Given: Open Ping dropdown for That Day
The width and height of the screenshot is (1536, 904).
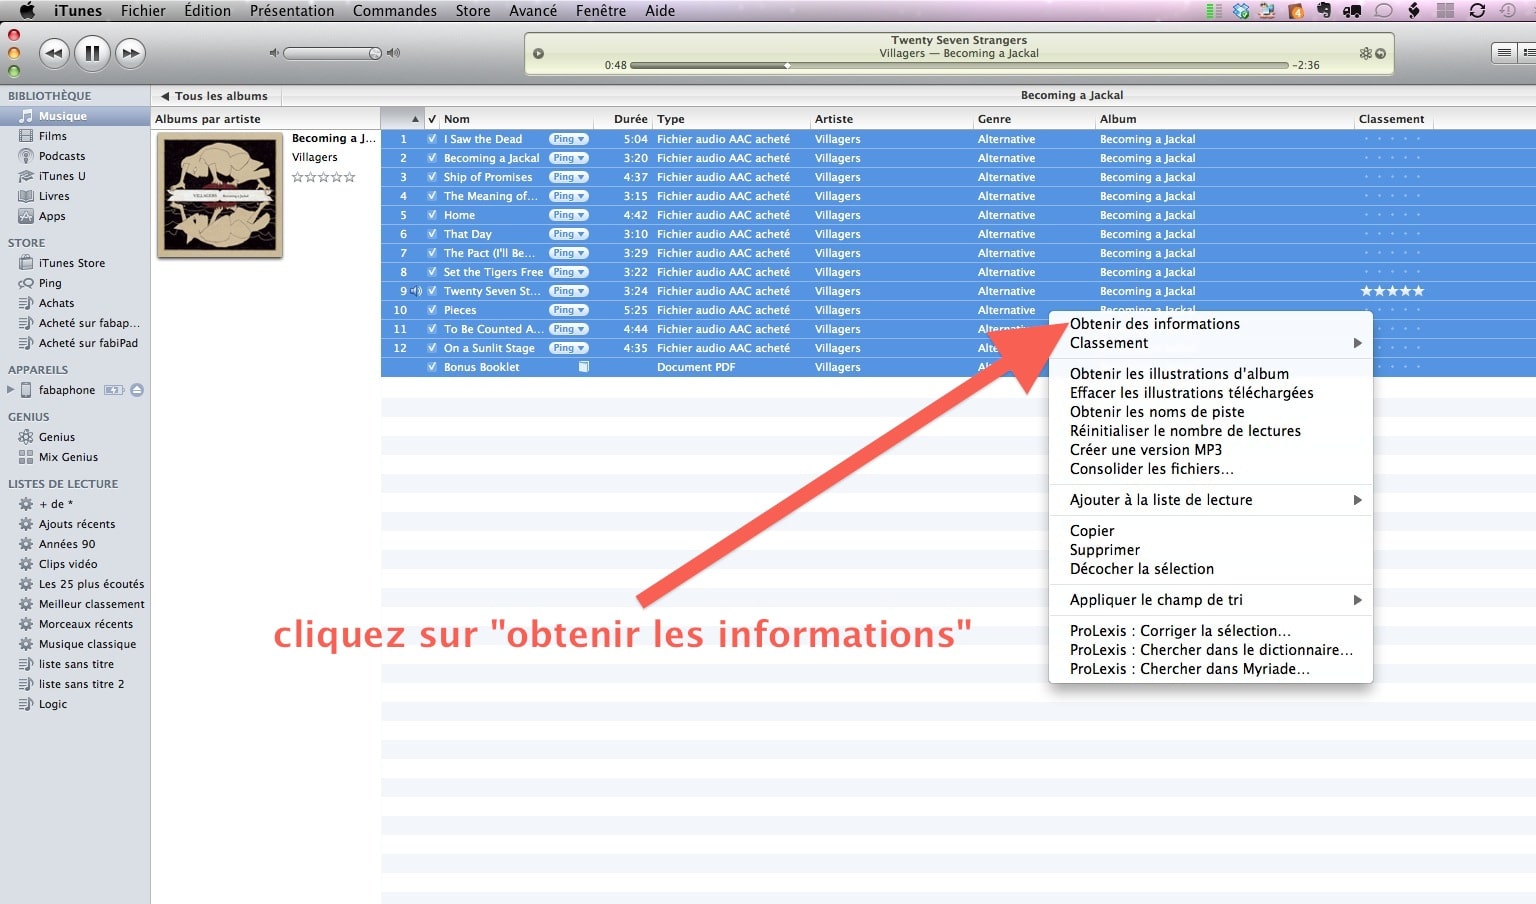Looking at the screenshot, I should [x=568, y=234].
